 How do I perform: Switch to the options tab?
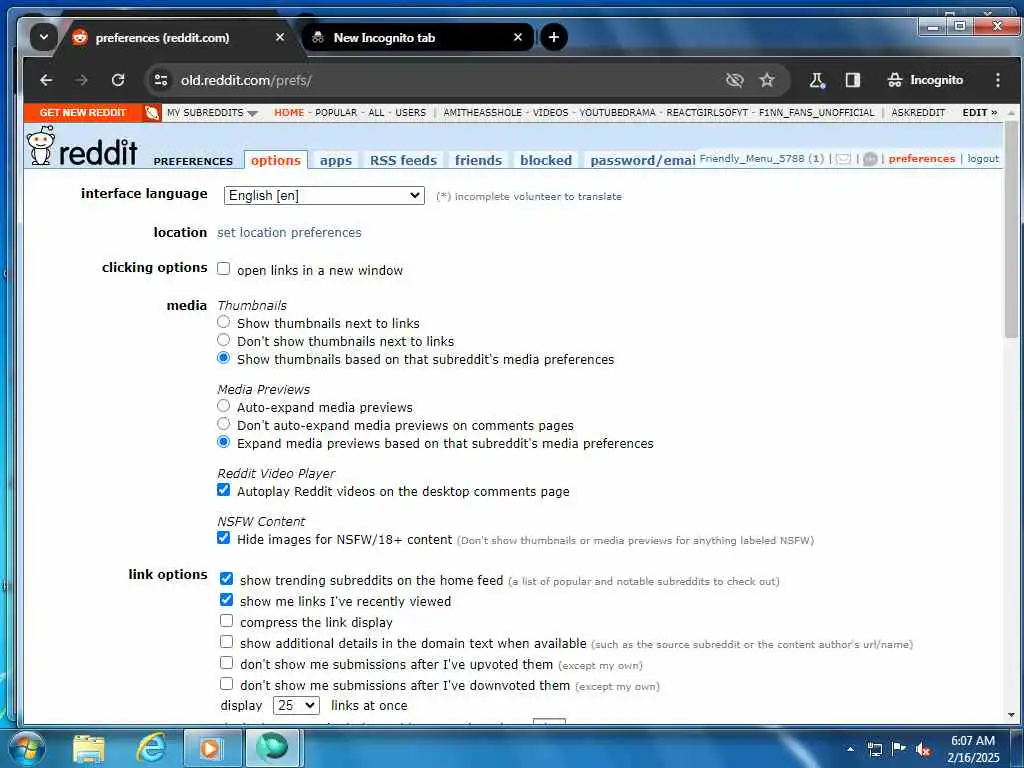(x=276, y=160)
